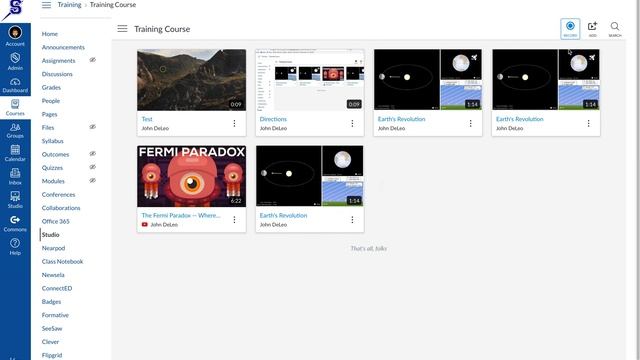Open Syllabus in course menu
The height and width of the screenshot is (360, 640).
click(53, 141)
